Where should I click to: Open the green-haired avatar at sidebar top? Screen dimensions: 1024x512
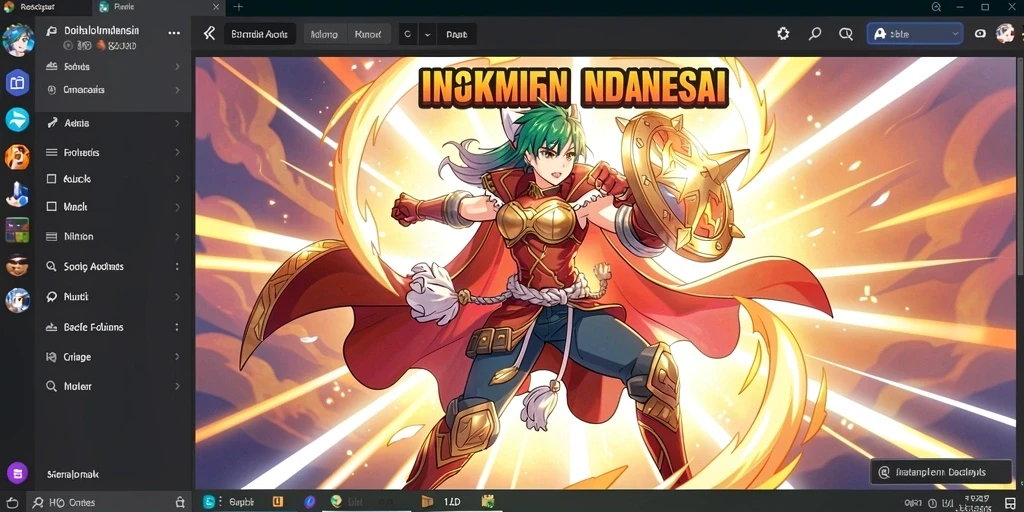[18, 40]
